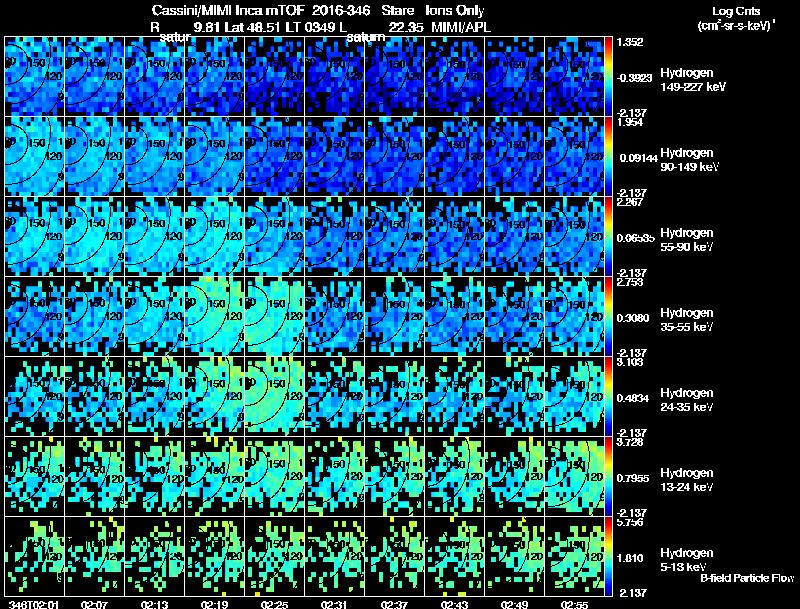Click colorbar maximum value '1.954'
The height and width of the screenshot is (609, 800).
pyautogui.click(x=630, y=122)
